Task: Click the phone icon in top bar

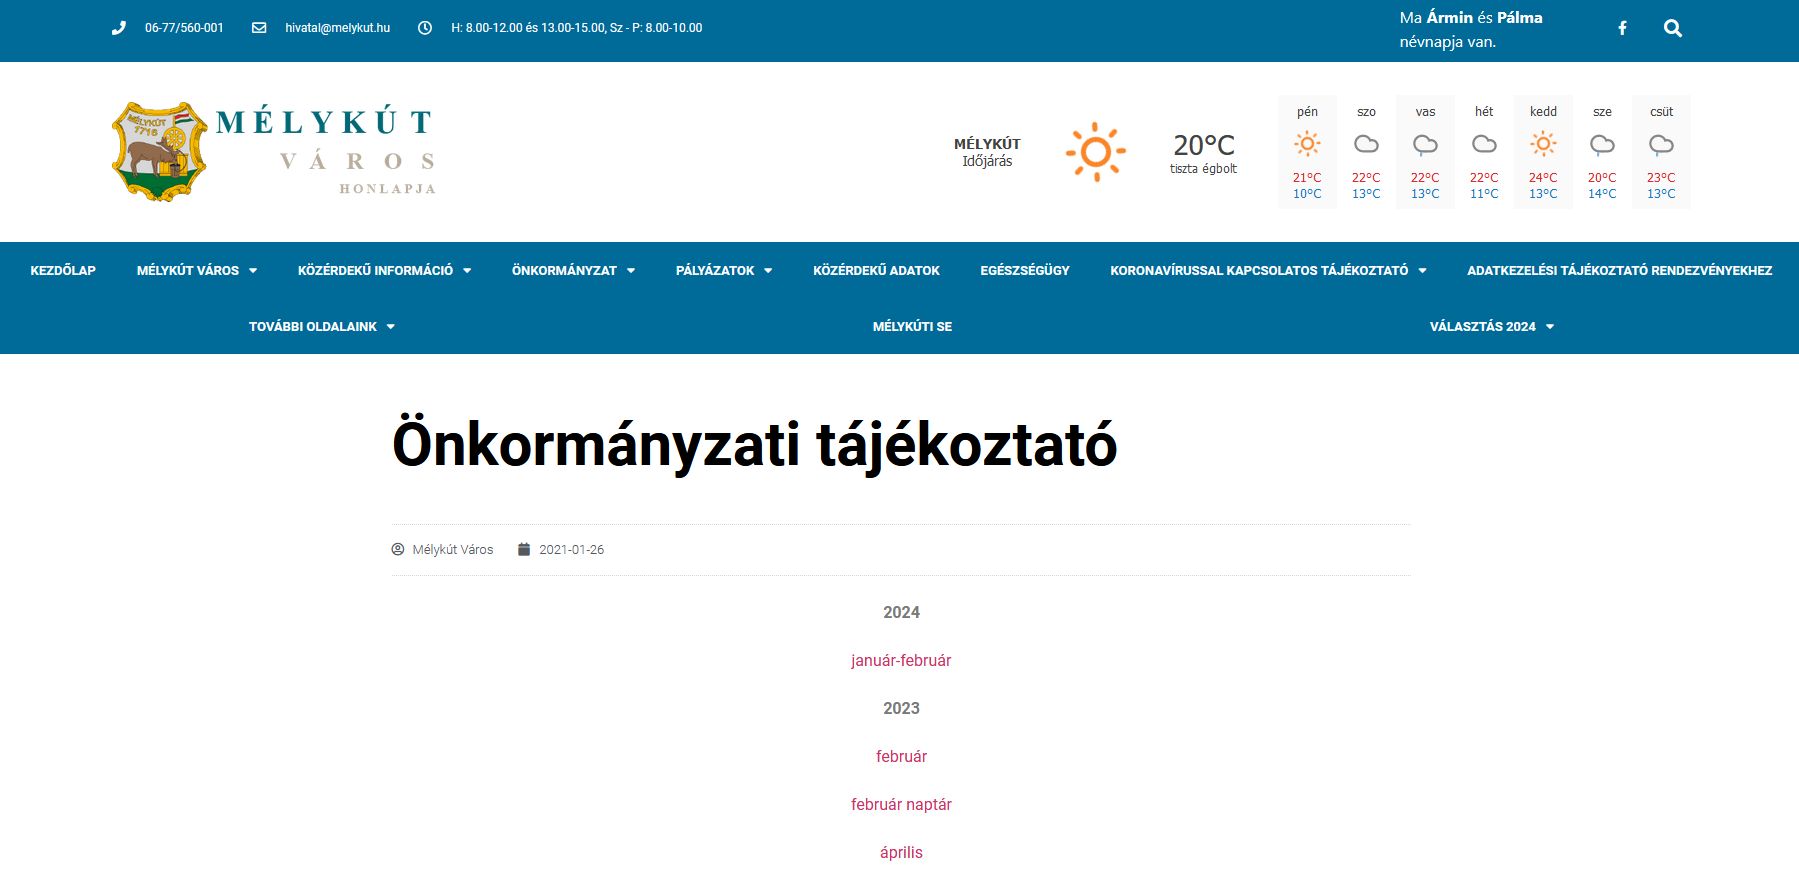Action: (119, 28)
